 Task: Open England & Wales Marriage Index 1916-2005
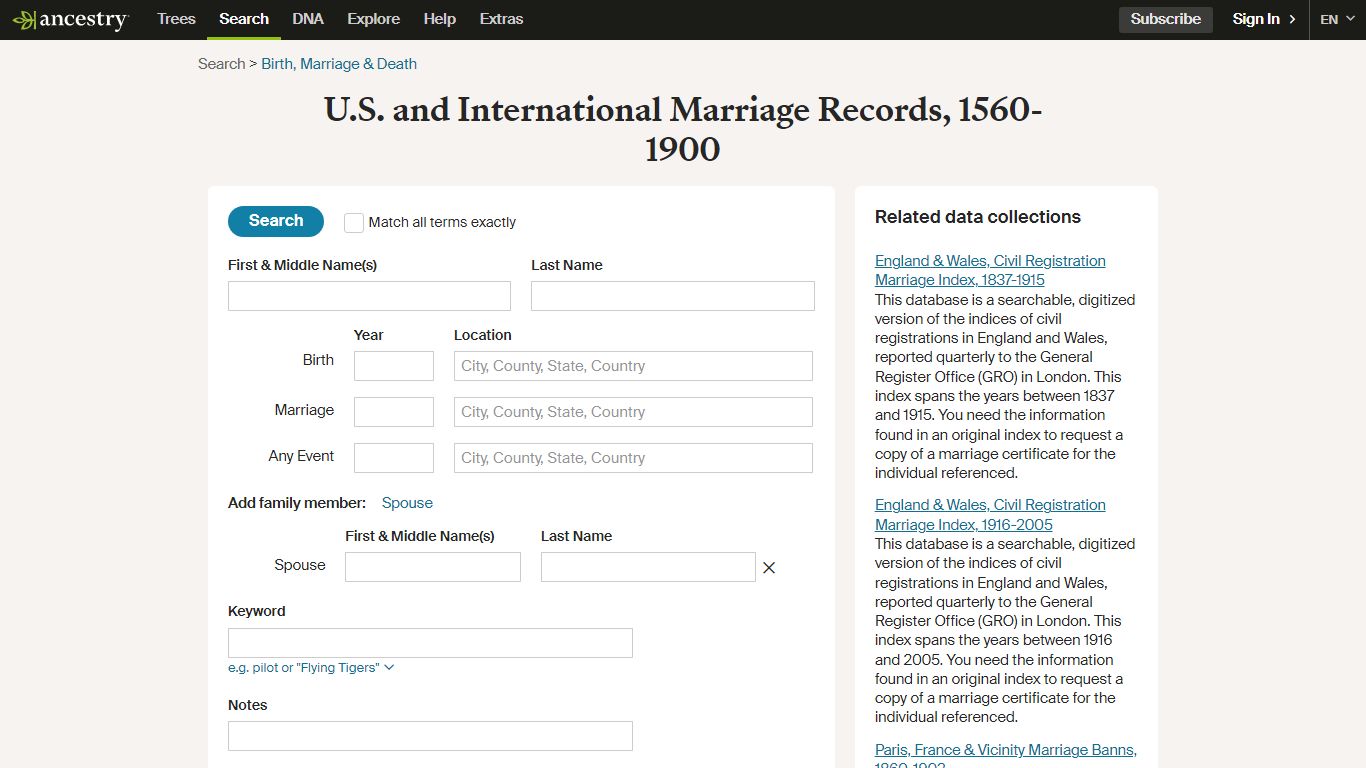[990, 515]
